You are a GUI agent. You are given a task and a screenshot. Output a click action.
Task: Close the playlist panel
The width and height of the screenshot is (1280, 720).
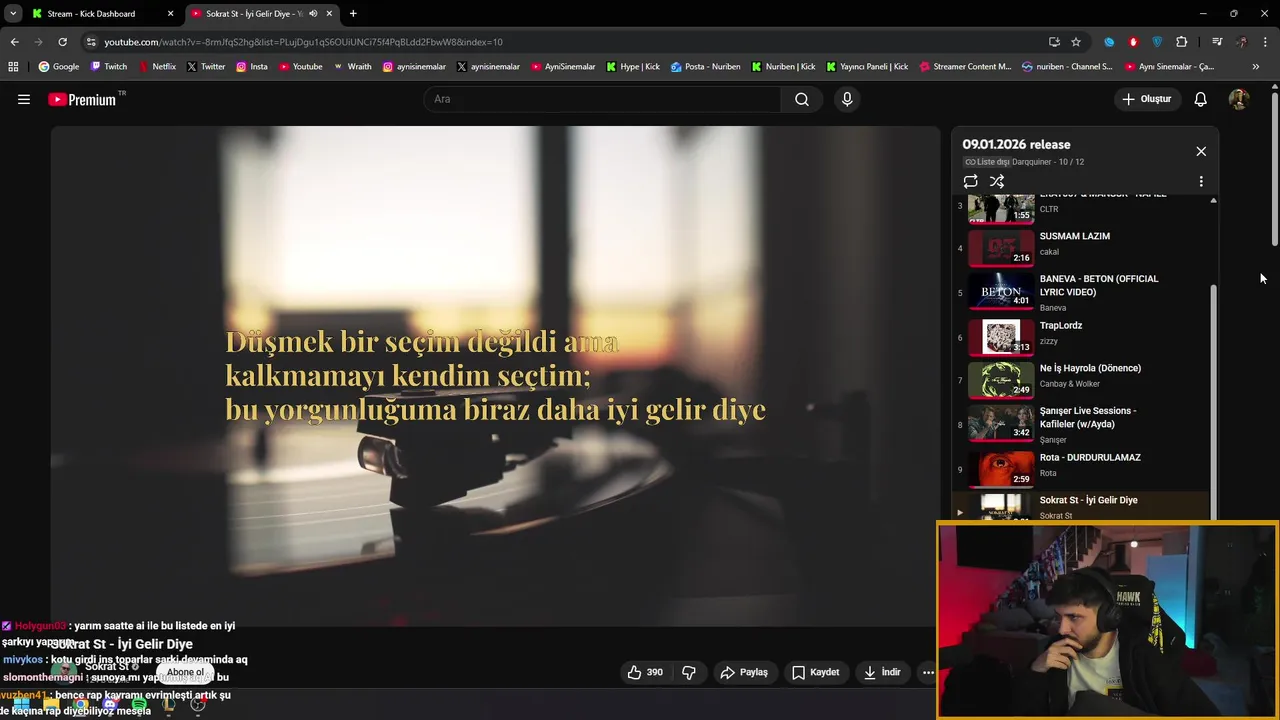tap(1201, 151)
